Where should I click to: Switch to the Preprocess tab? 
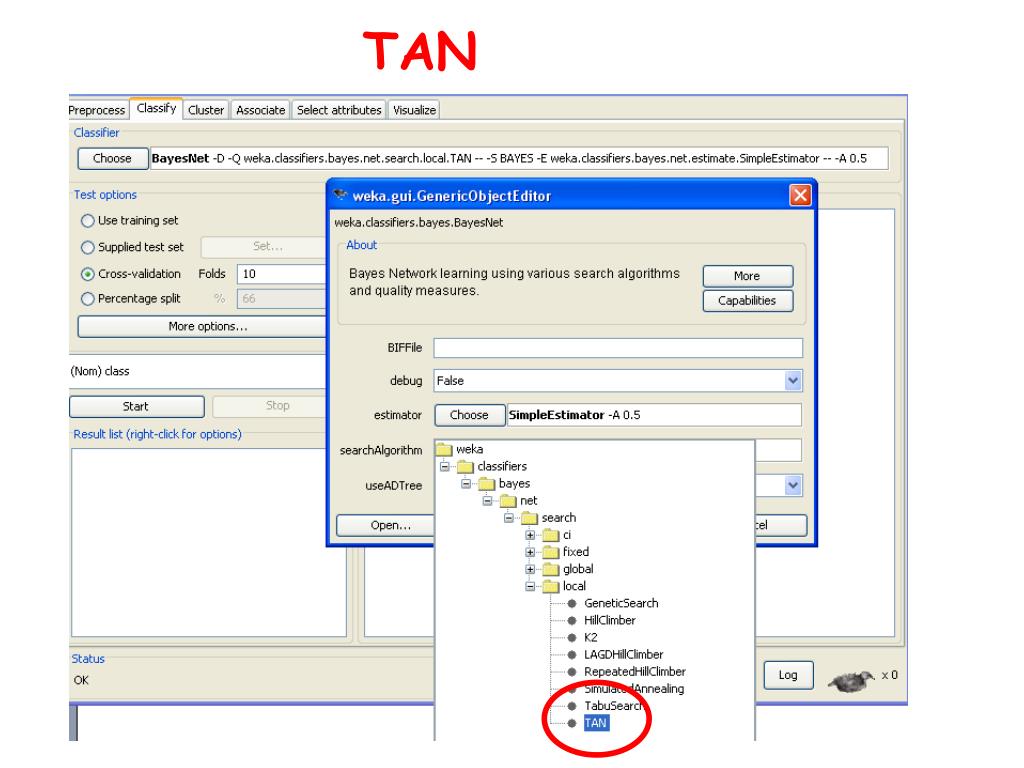(97, 110)
